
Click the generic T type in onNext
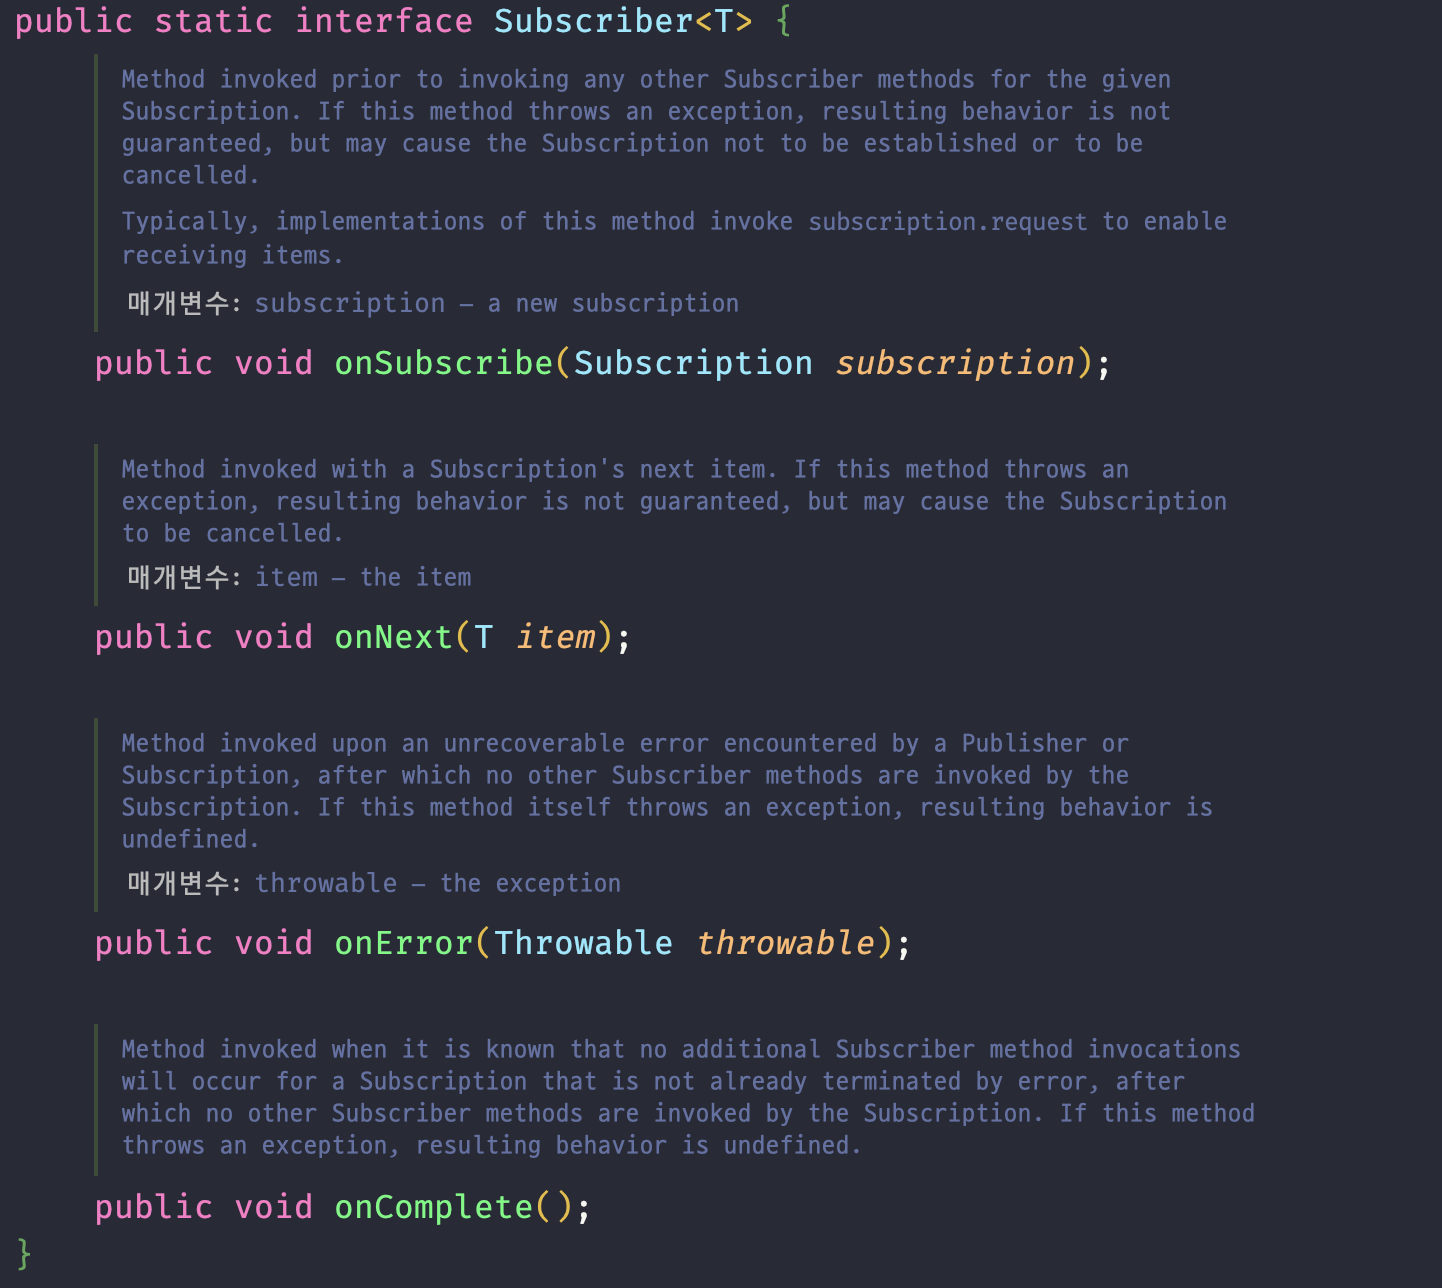point(484,637)
